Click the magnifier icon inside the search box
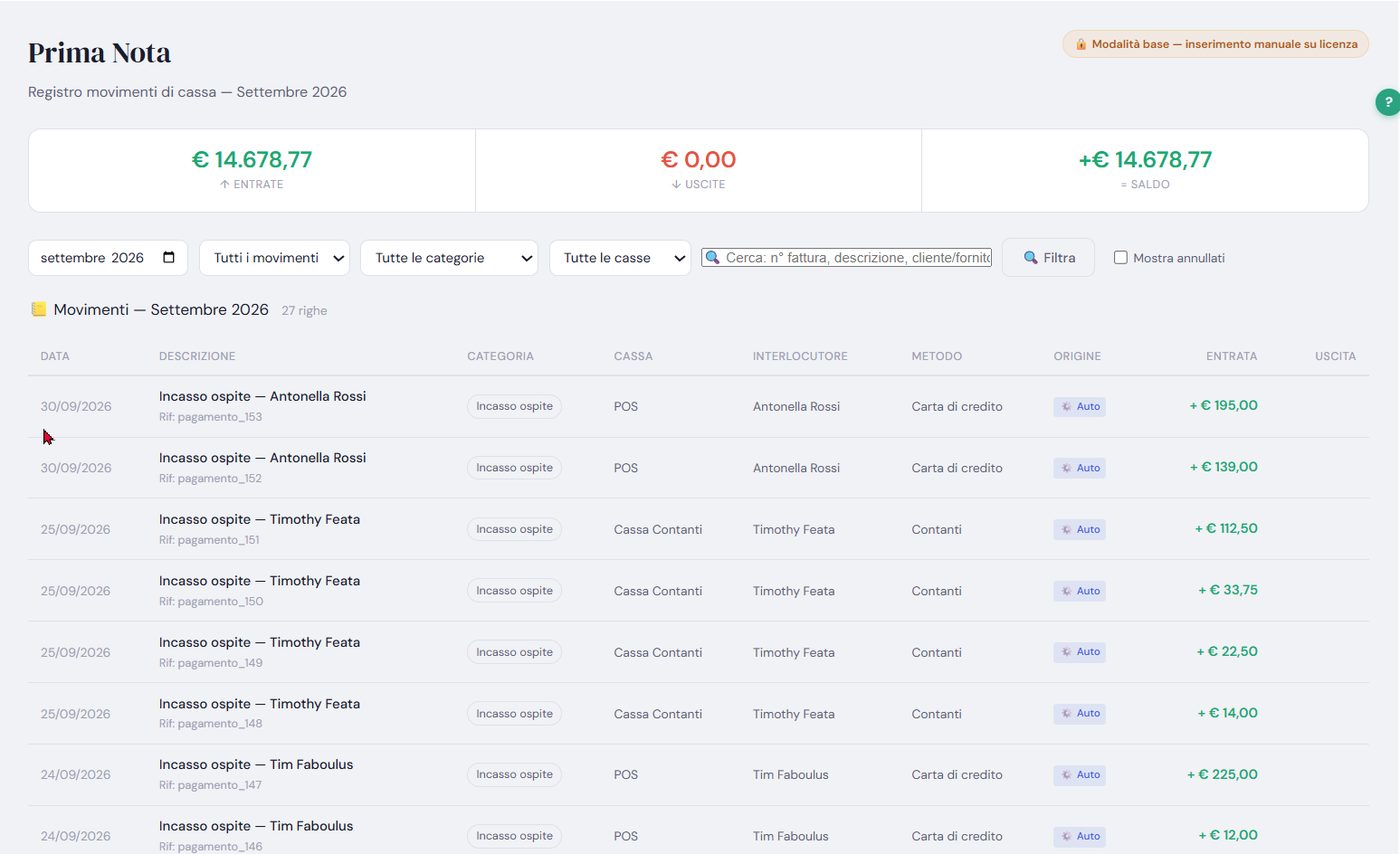 coord(712,258)
